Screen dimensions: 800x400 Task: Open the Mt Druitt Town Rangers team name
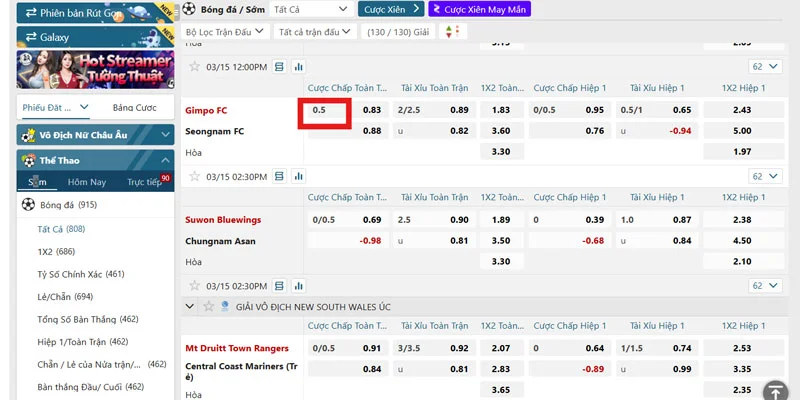pos(237,348)
